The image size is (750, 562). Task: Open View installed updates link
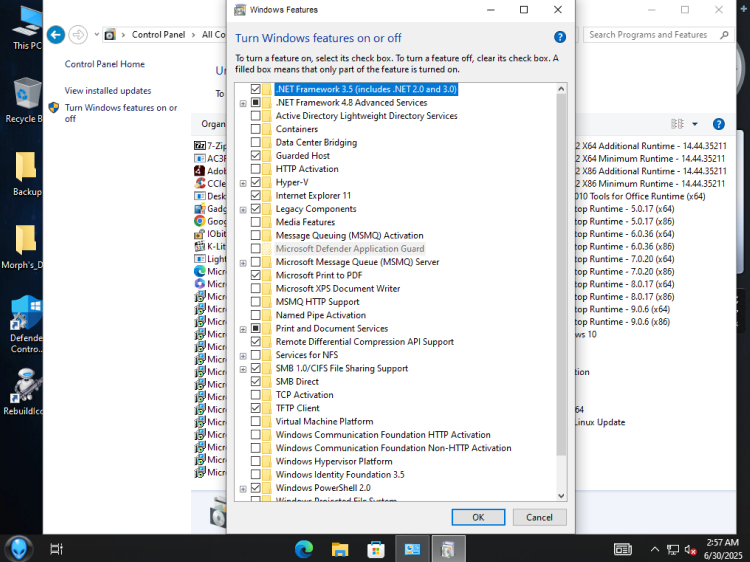[x=108, y=90]
